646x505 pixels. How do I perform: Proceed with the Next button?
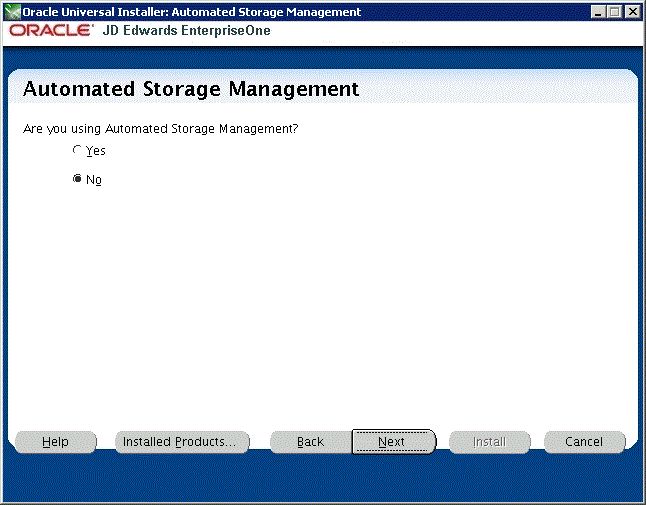pos(392,442)
